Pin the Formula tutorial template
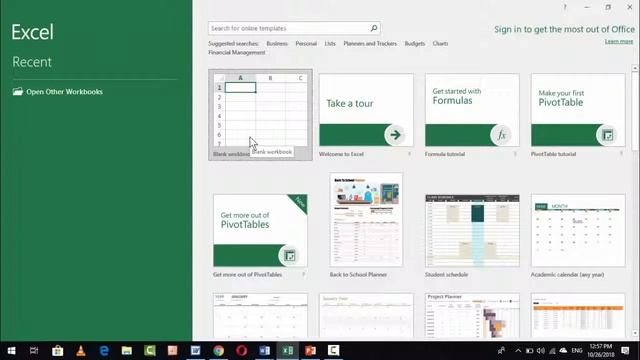 [515, 154]
